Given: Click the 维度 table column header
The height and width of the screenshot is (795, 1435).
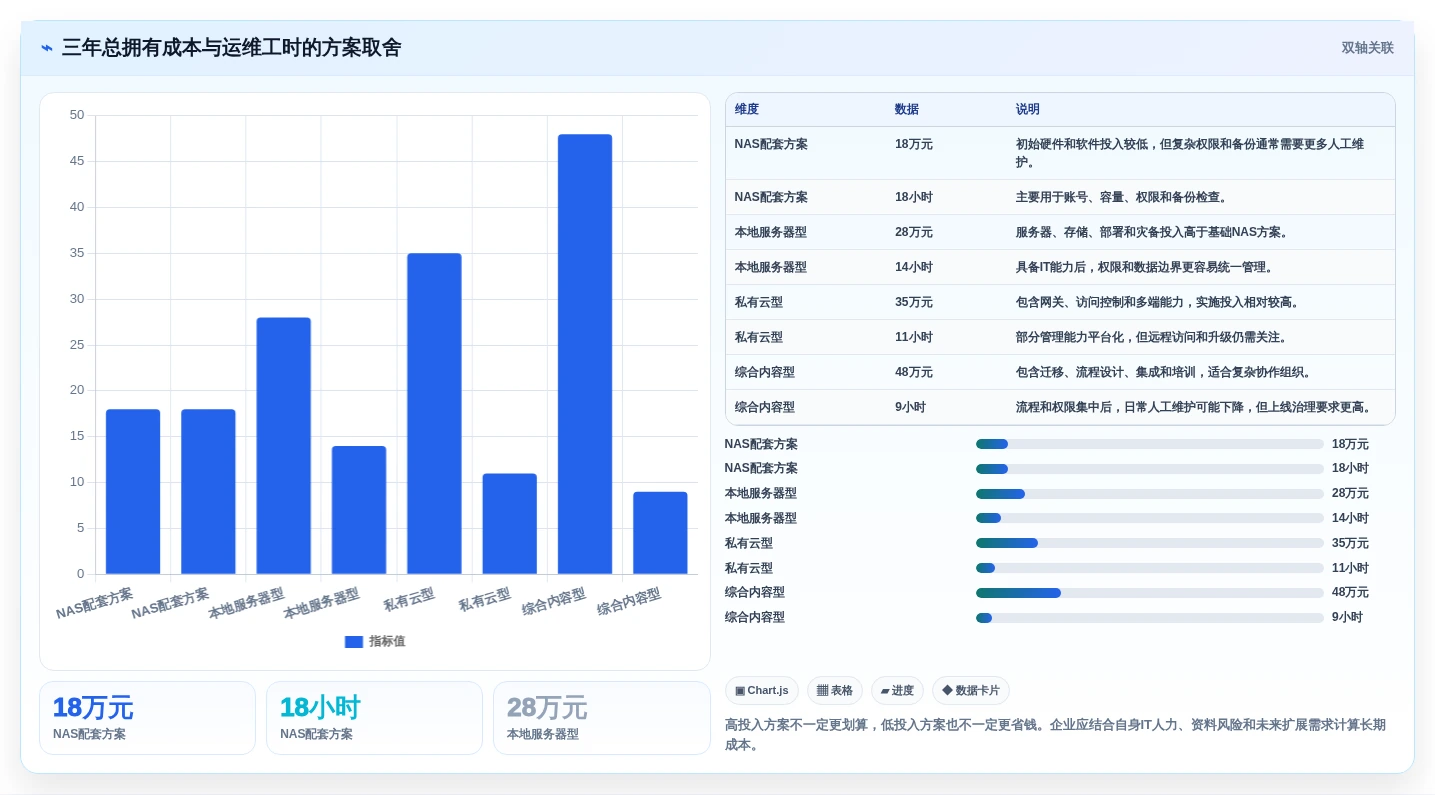Looking at the screenshot, I should click(x=747, y=110).
